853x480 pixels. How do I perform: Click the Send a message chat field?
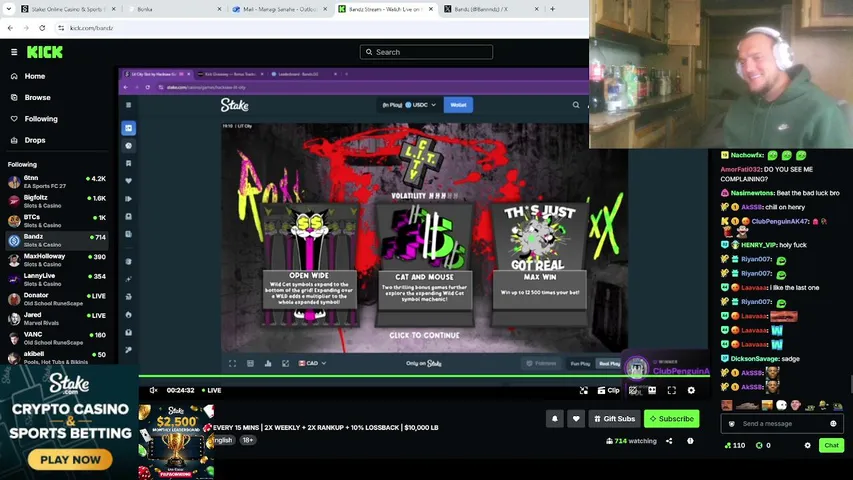click(782, 423)
